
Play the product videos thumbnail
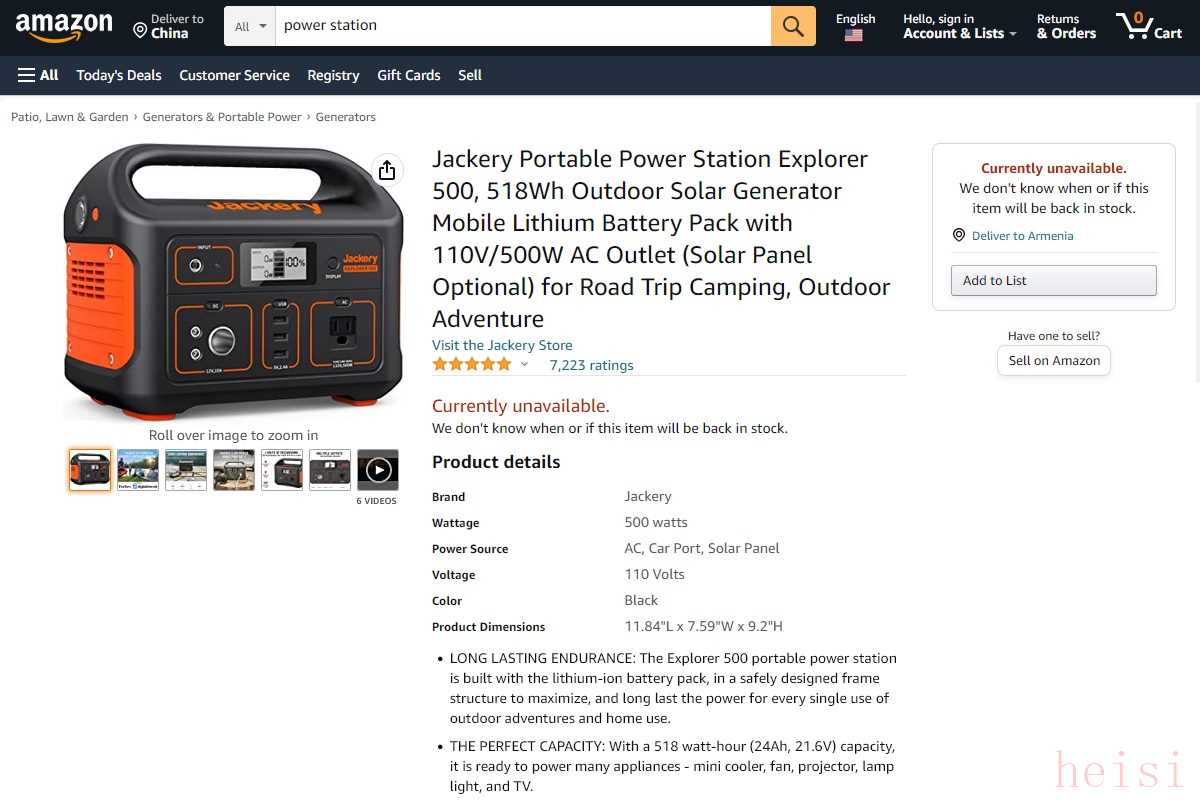tap(378, 469)
